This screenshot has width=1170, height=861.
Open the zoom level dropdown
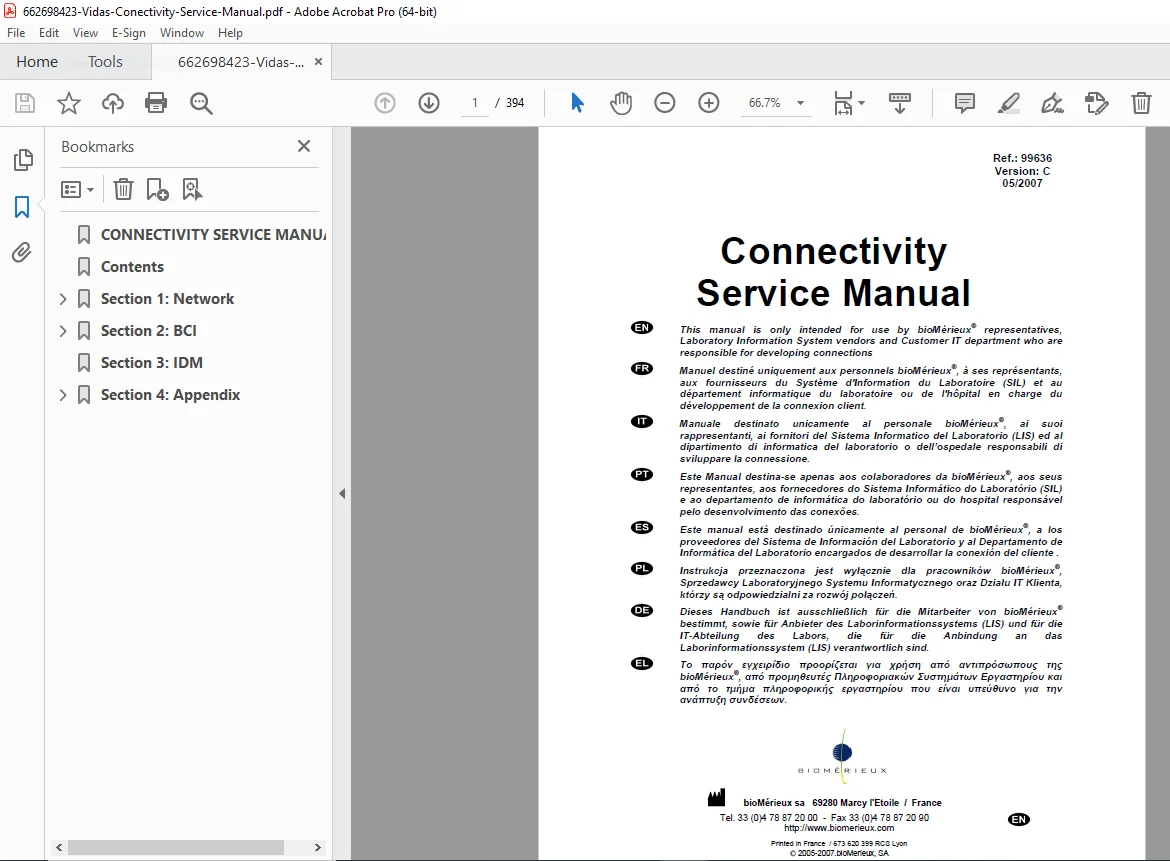[801, 103]
